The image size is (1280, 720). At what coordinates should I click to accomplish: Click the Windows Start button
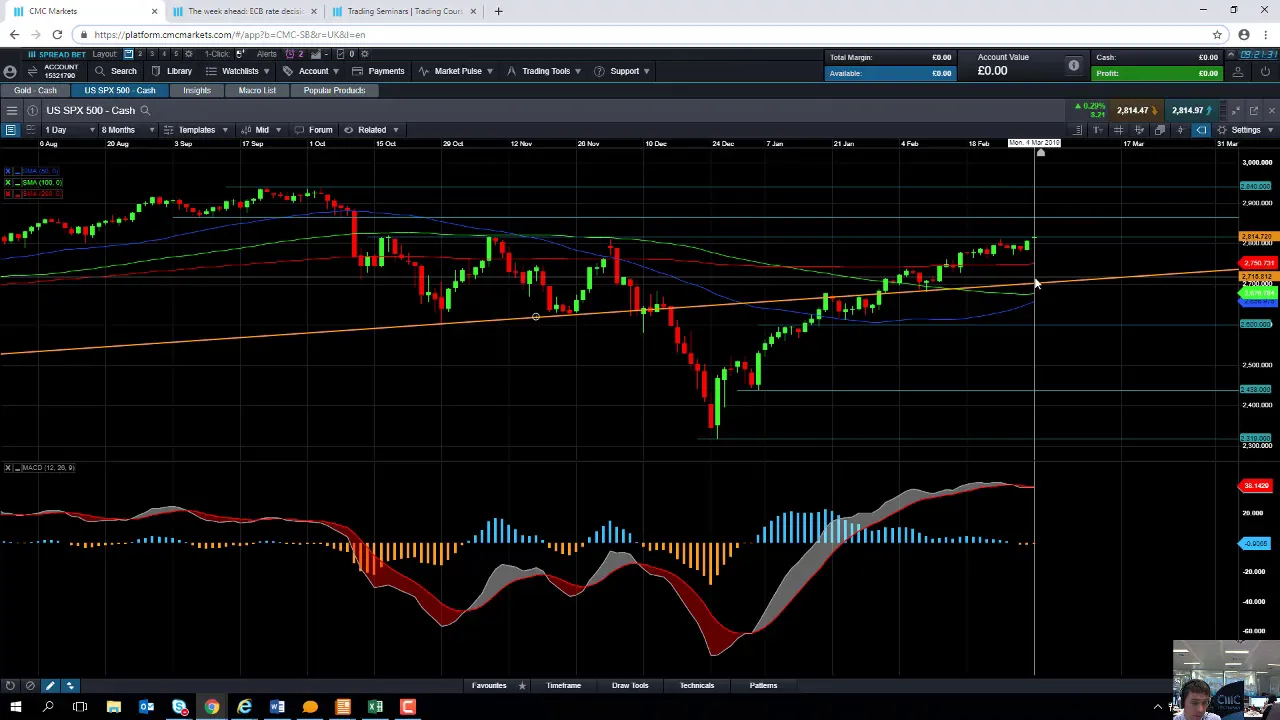tap(15, 708)
